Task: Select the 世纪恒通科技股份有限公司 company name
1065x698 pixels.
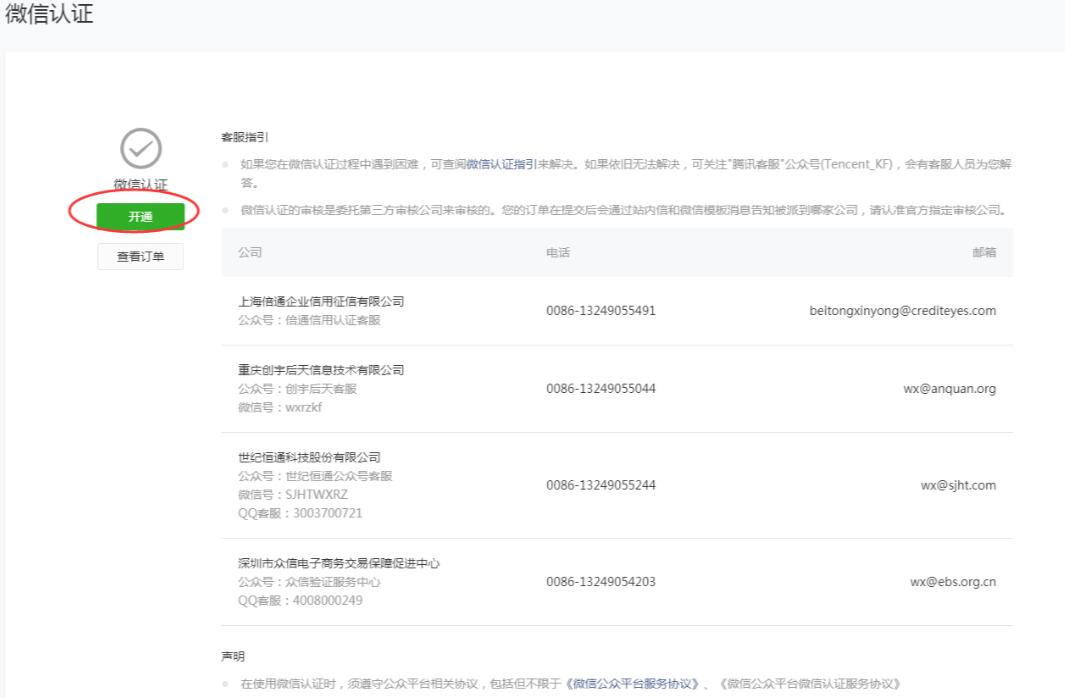Action: tap(309, 457)
